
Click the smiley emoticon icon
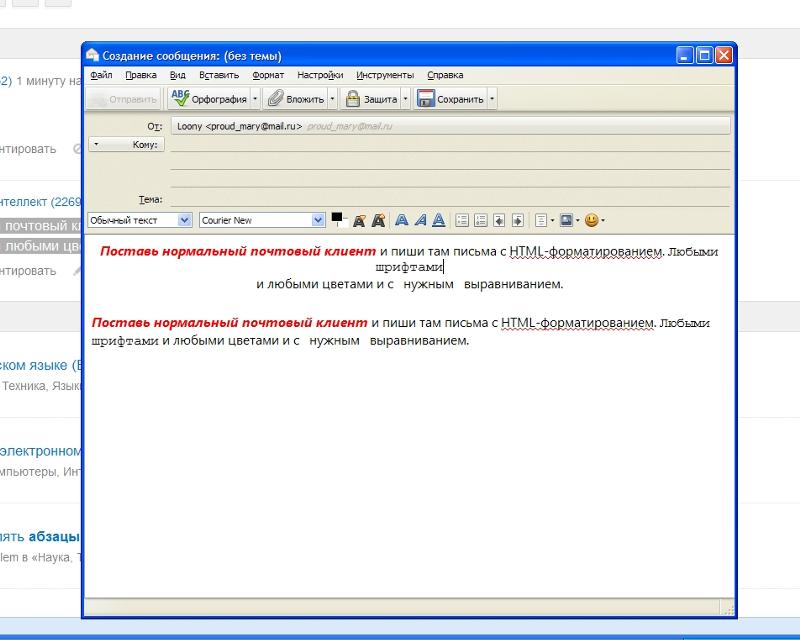click(x=591, y=220)
